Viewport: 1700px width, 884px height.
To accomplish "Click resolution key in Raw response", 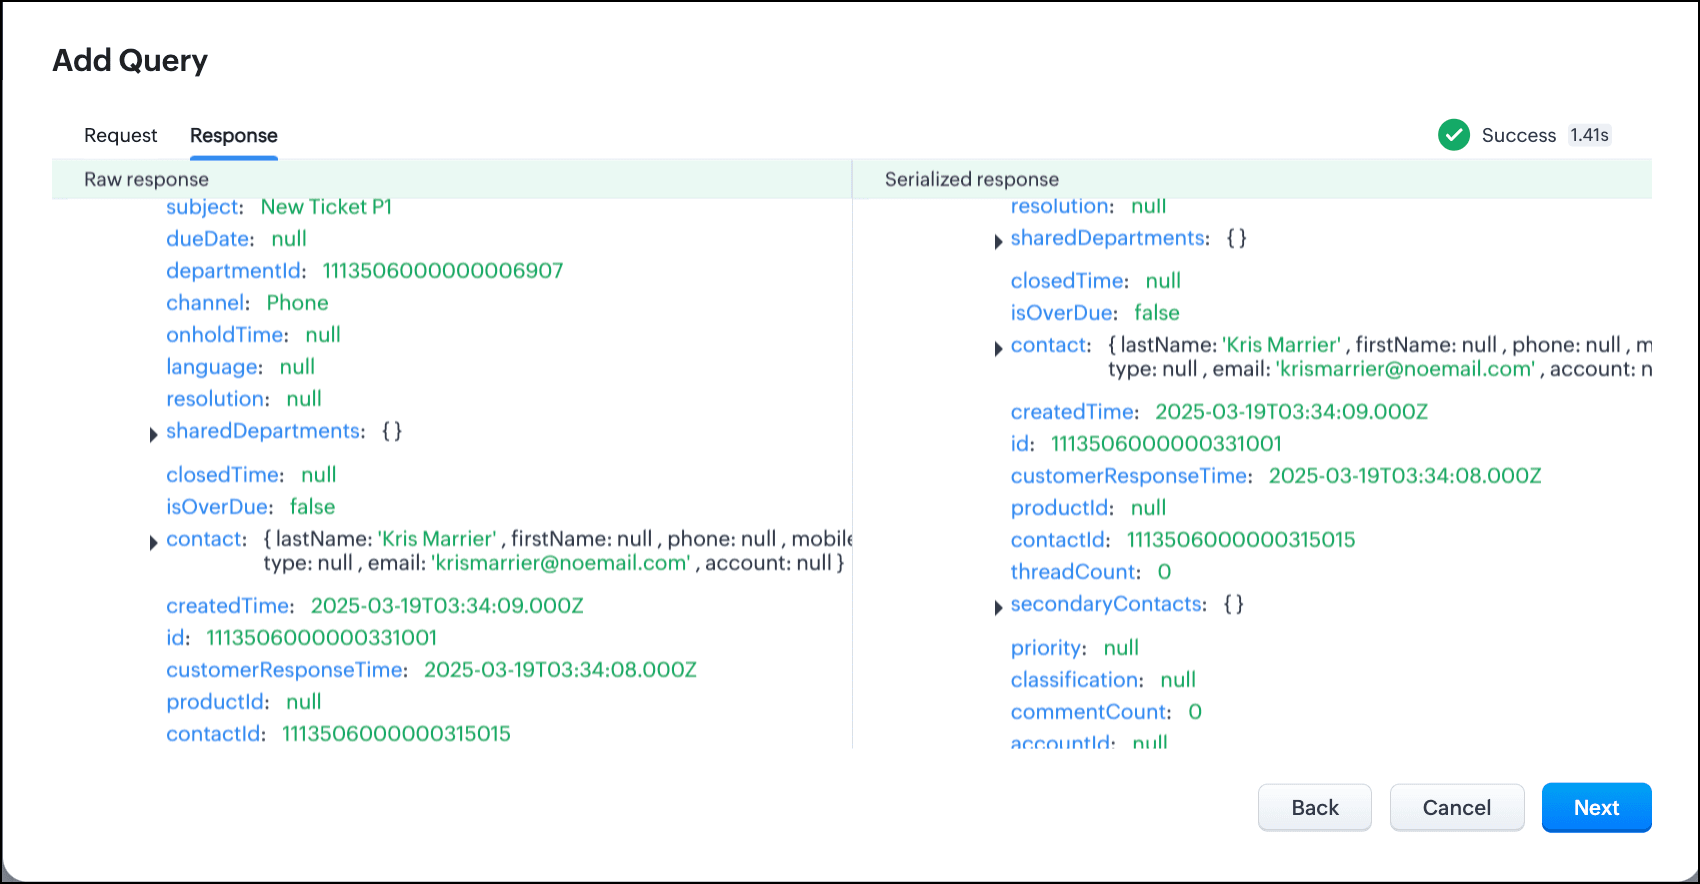I will [217, 399].
